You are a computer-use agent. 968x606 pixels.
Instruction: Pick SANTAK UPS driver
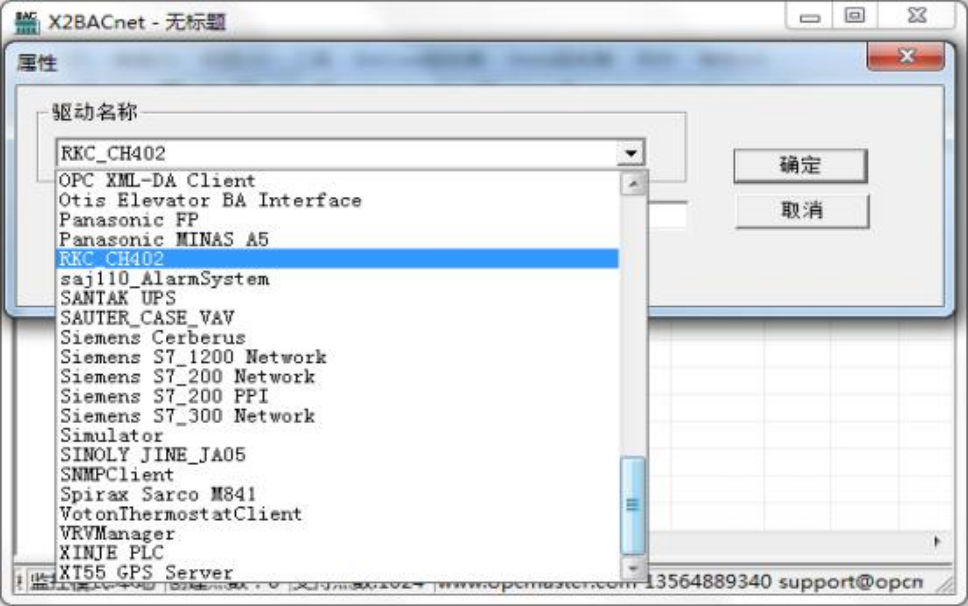(338, 298)
